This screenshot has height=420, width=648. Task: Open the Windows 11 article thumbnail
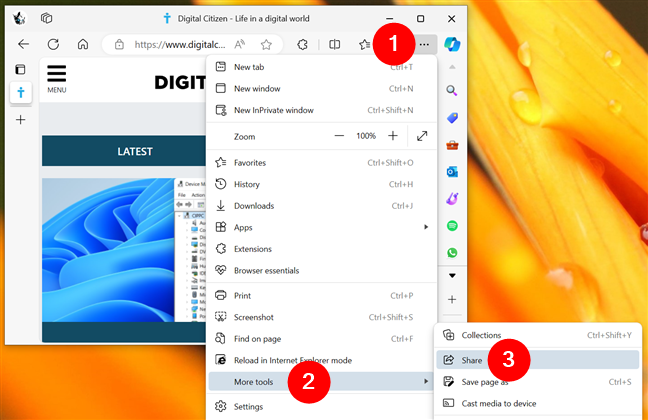tap(124, 250)
